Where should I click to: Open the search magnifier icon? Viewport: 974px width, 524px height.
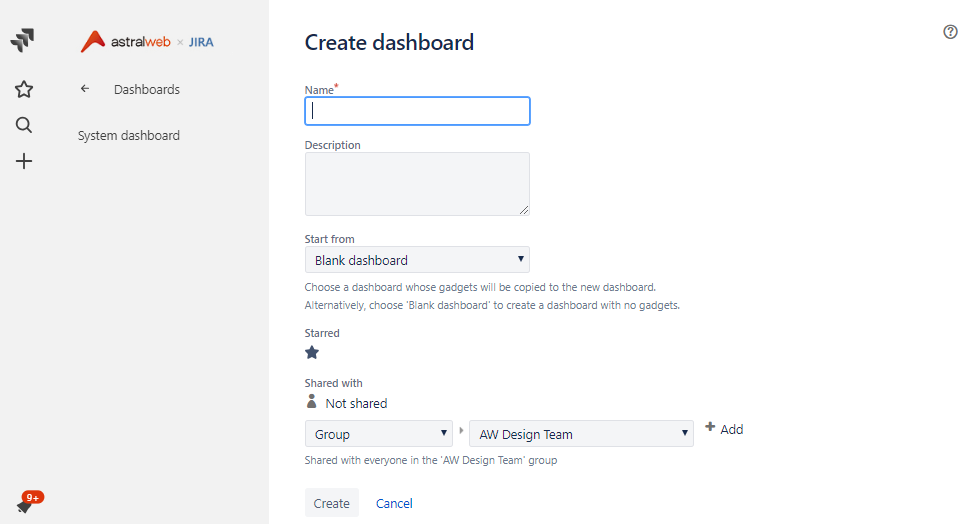click(x=24, y=125)
